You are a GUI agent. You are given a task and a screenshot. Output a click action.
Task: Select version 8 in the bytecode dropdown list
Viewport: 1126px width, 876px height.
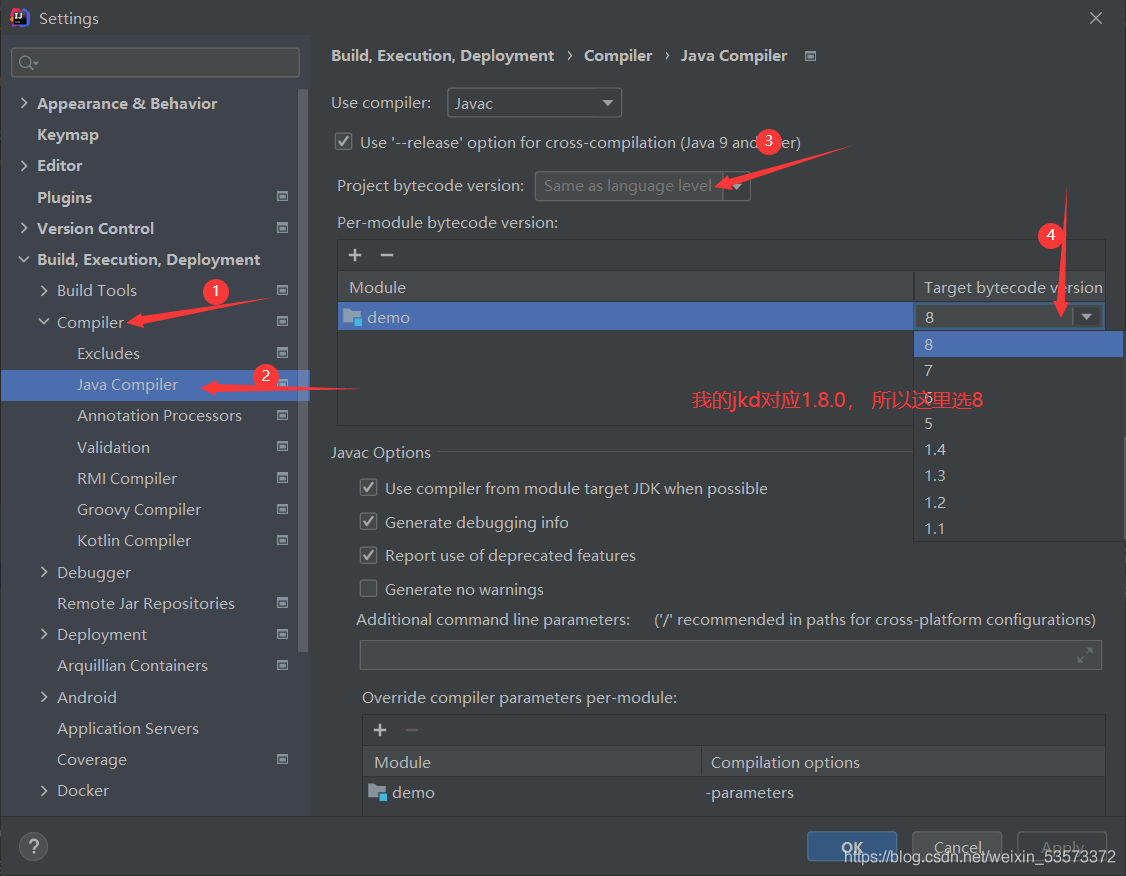[x=1018, y=344]
